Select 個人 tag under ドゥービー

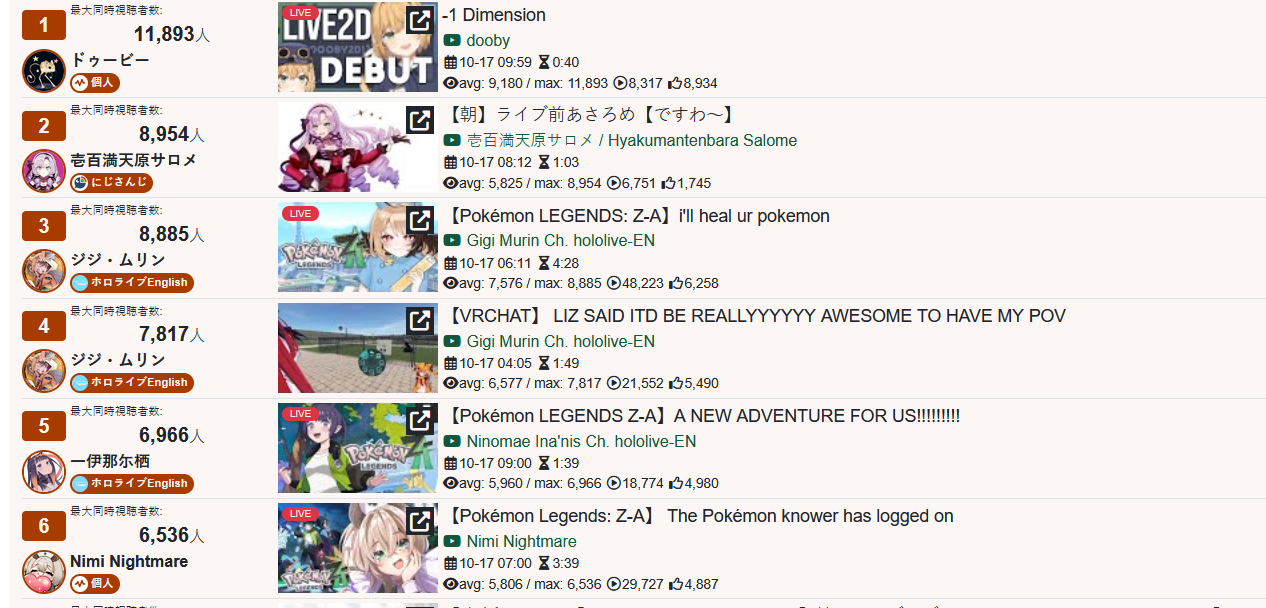[x=95, y=82]
